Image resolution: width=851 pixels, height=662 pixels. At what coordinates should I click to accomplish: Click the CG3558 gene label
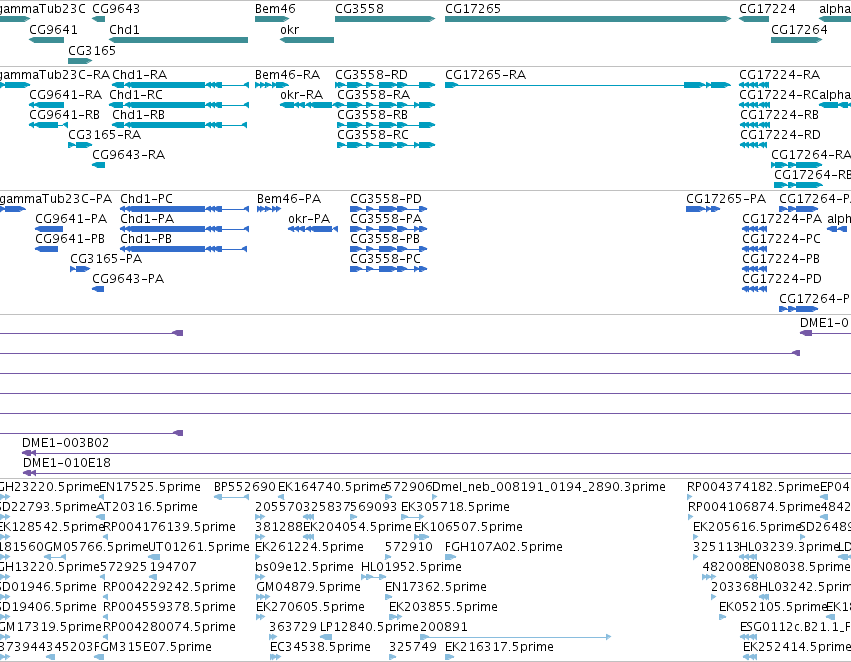[x=359, y=9]
